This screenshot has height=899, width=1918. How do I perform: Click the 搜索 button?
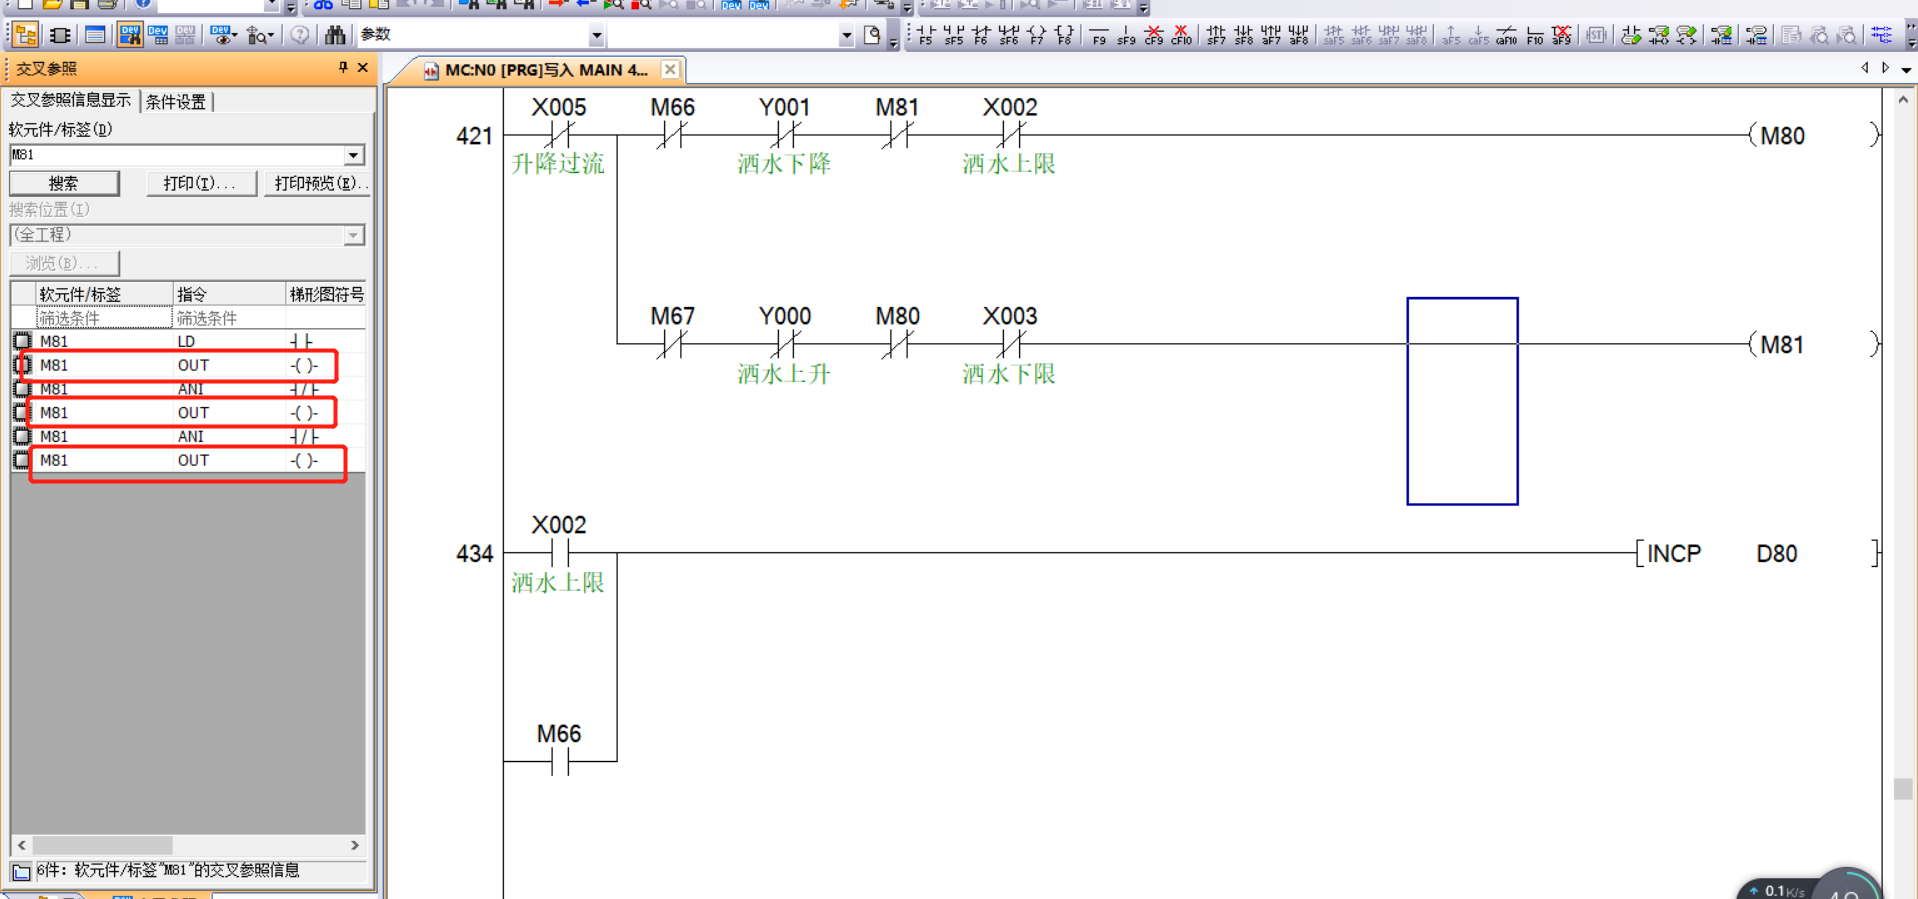click(64, 183)
